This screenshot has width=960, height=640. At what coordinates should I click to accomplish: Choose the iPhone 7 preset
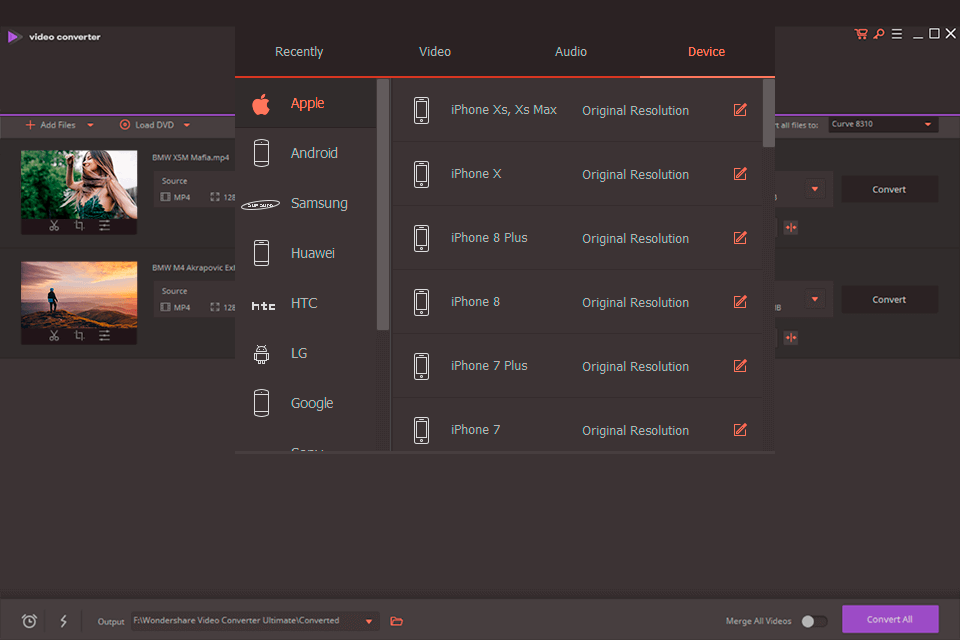click(x=577, y=425)
